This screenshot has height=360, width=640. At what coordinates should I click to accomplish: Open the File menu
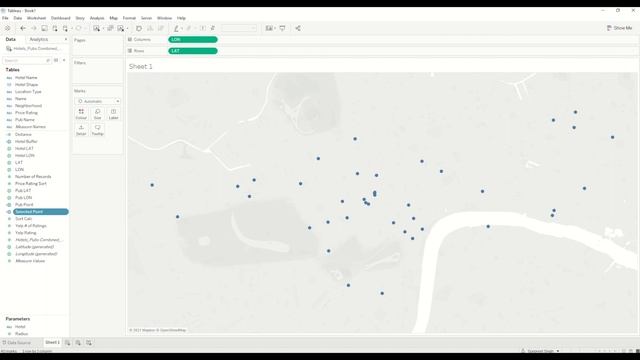5,18
